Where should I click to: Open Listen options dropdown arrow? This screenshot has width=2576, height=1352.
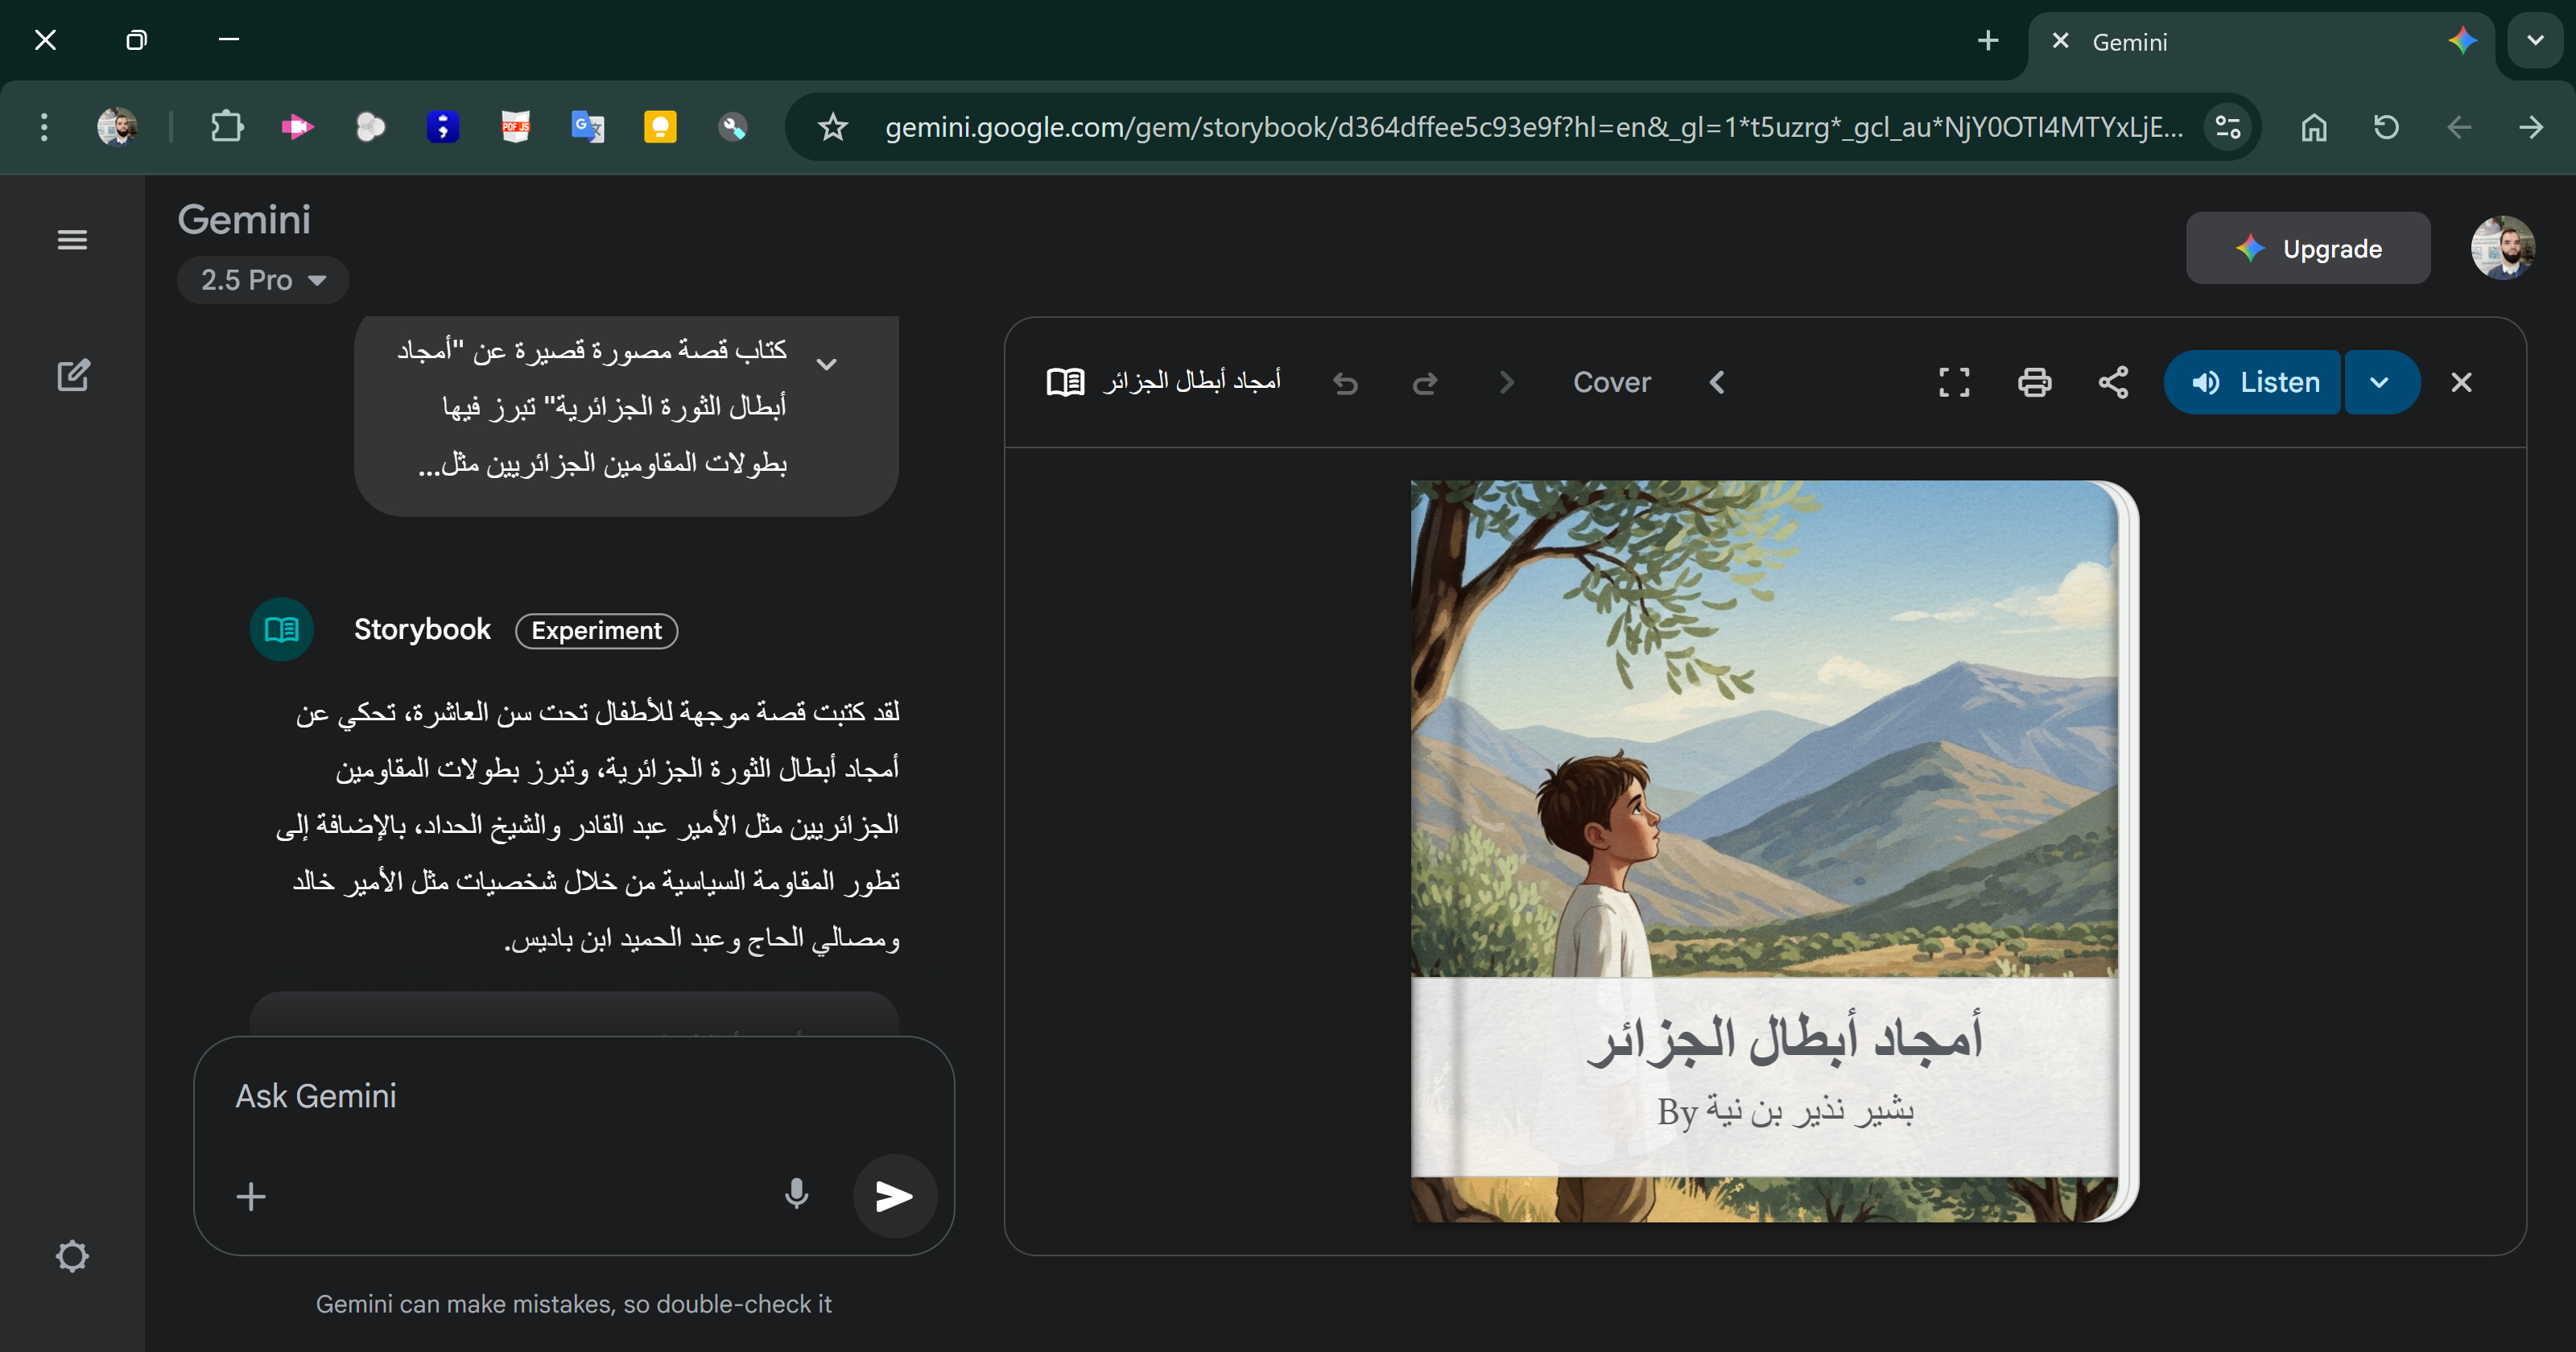[2380, 382]
